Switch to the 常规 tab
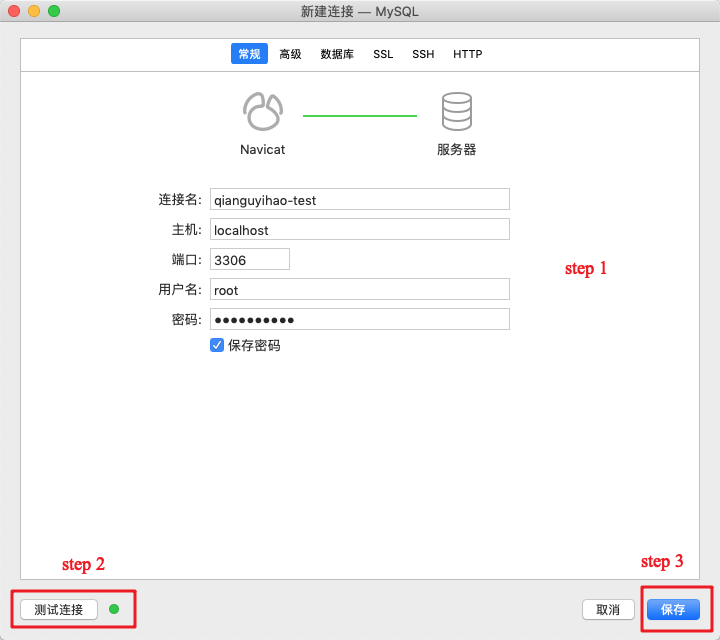This screenshot has width=720, height=640. (x=249, y=54)
